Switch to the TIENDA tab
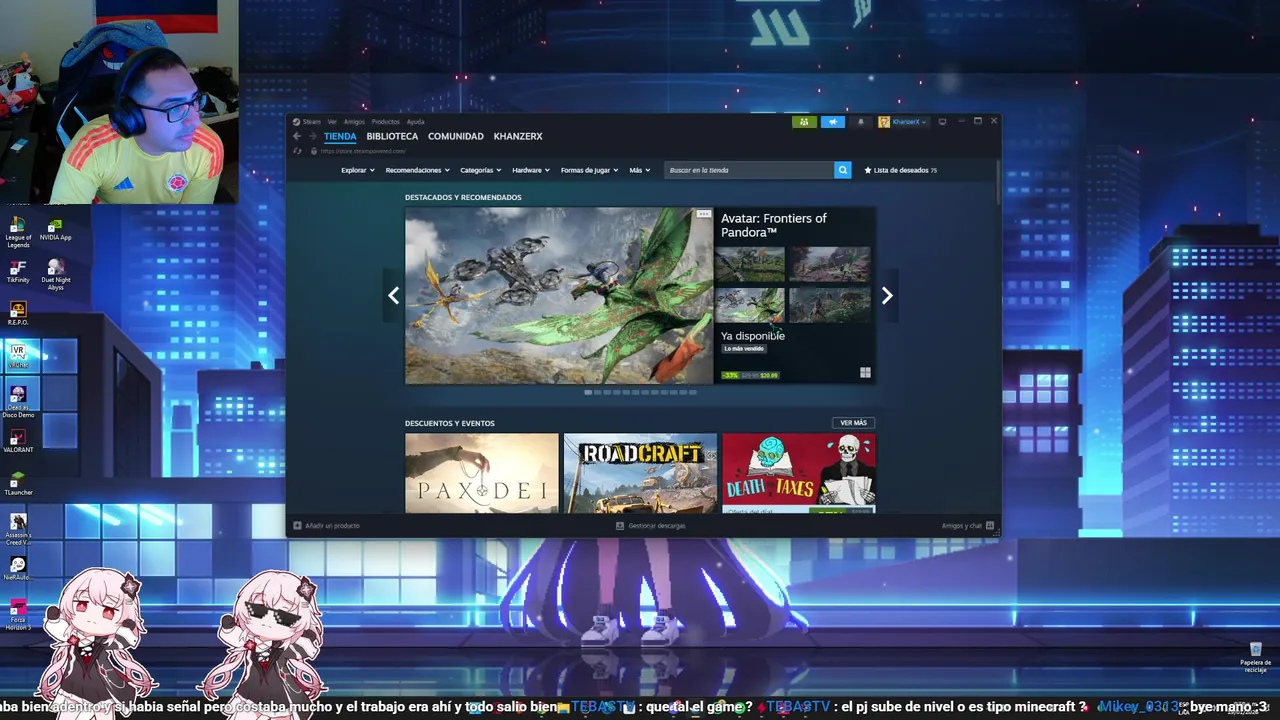The image size is (1280, 720). coord(340,136)
